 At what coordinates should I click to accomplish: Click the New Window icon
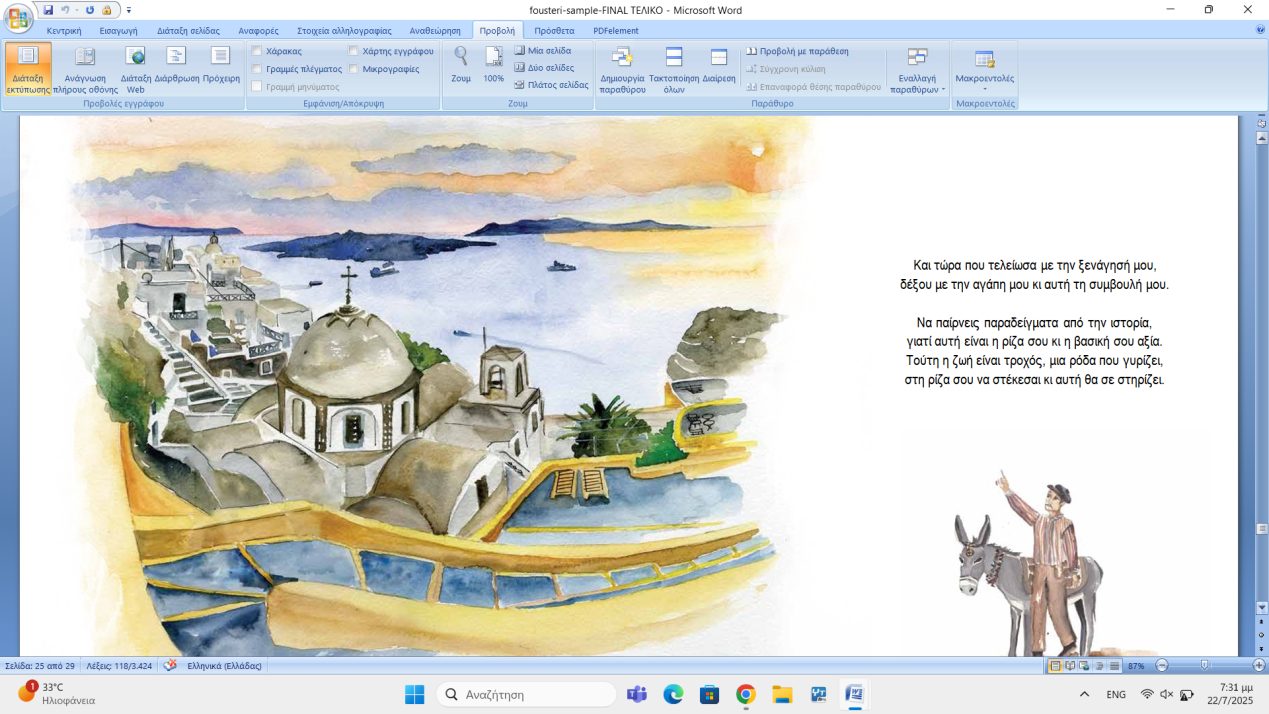coord(622,67)
